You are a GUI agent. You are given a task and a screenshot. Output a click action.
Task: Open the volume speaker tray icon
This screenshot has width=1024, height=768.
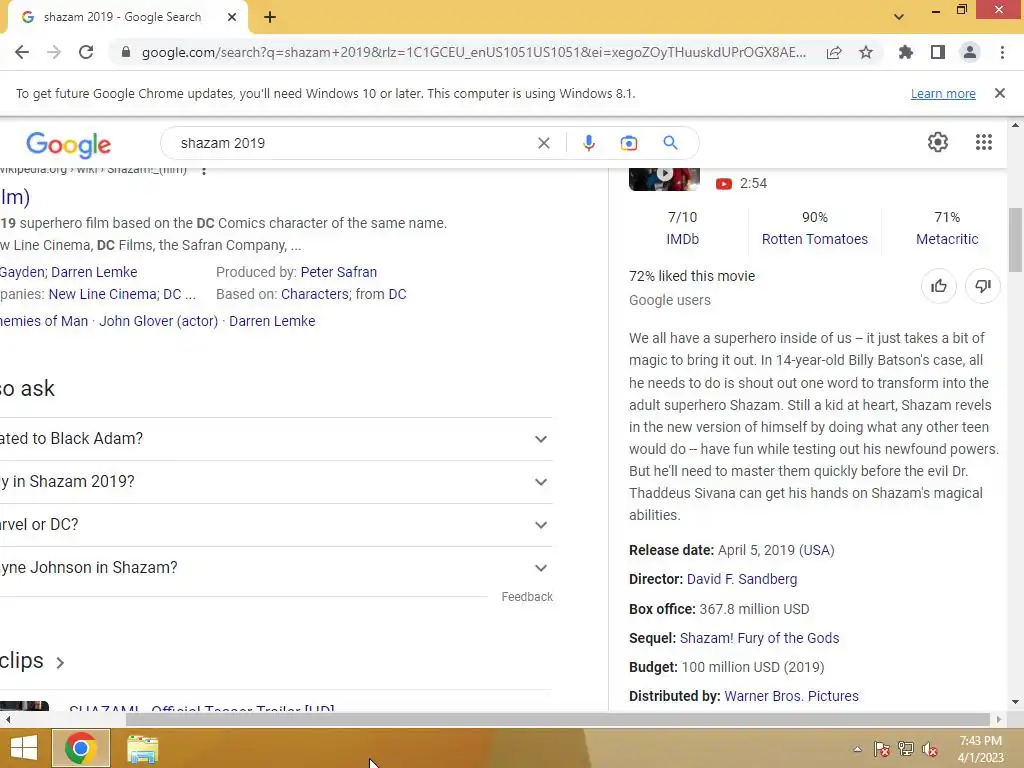point(930,749)
